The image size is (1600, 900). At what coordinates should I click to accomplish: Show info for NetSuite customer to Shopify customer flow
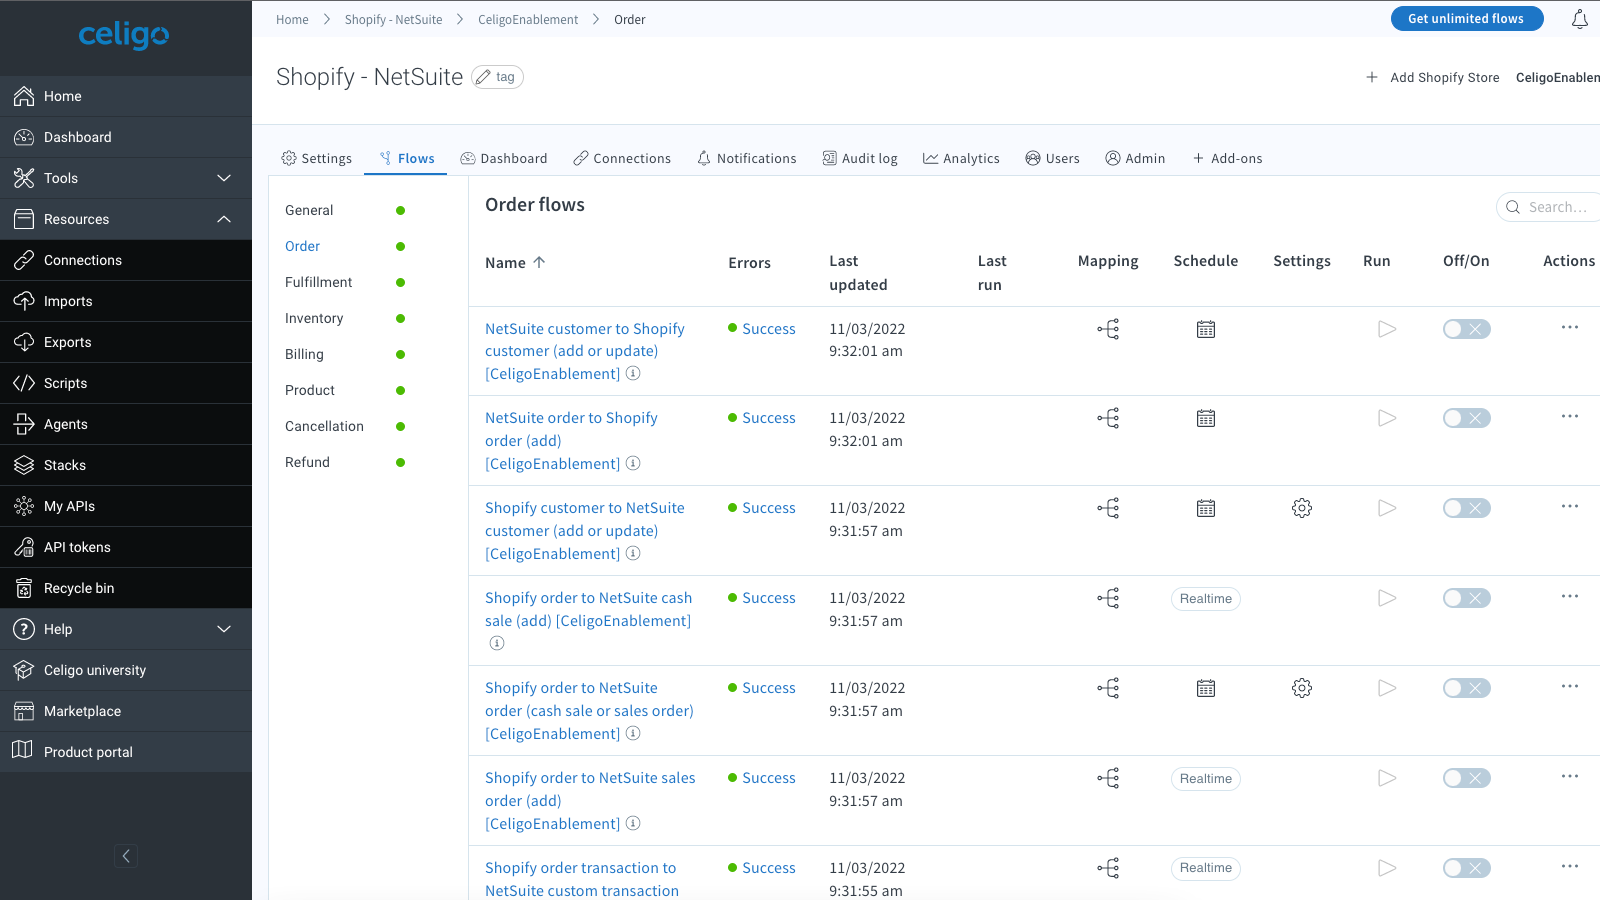[x=633, y=373]
